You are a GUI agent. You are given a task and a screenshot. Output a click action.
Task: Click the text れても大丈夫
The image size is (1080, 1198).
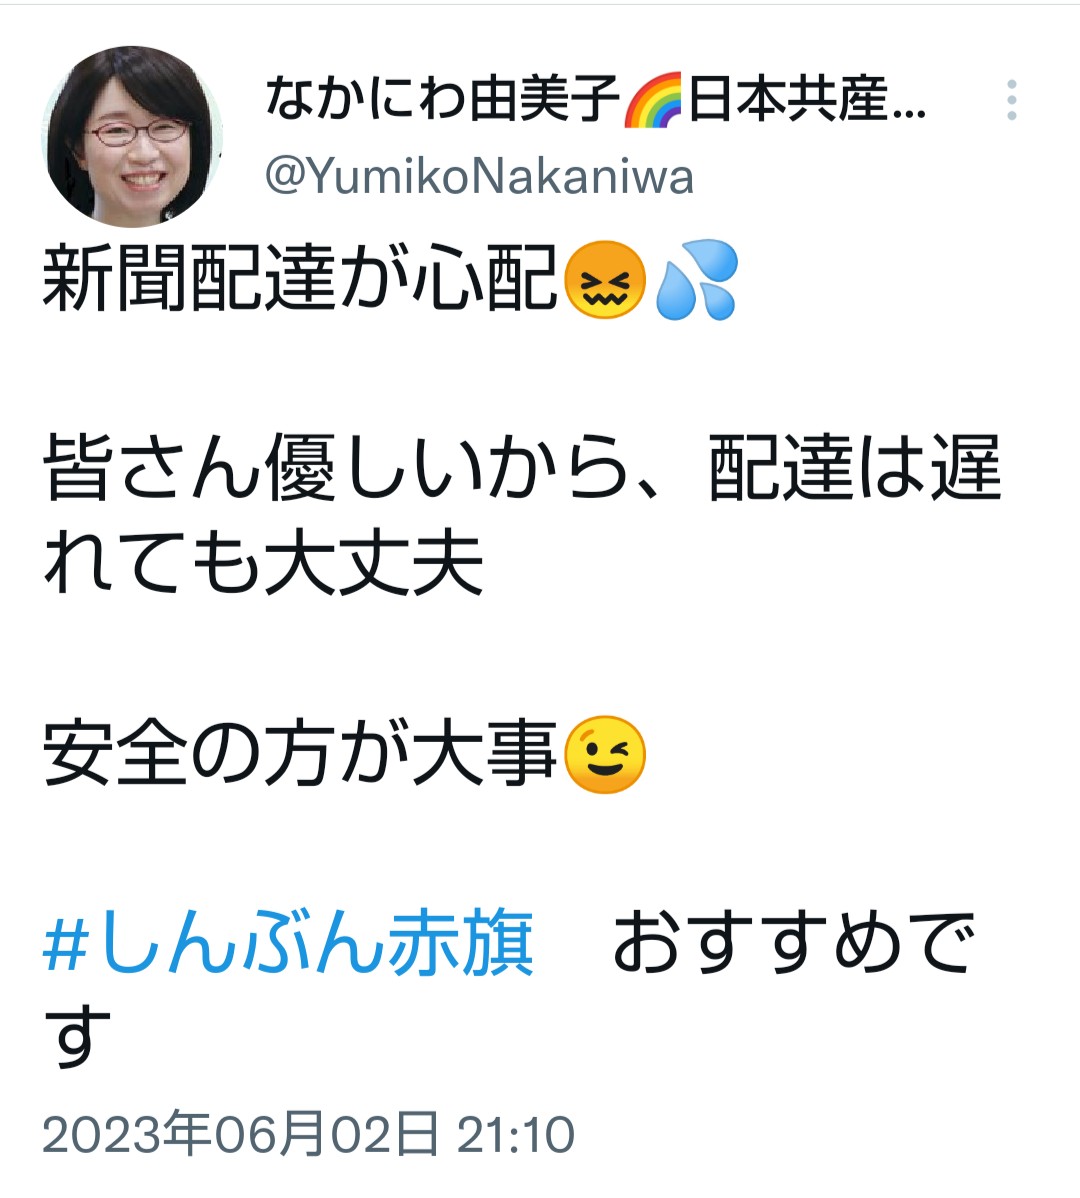(264, 562)
